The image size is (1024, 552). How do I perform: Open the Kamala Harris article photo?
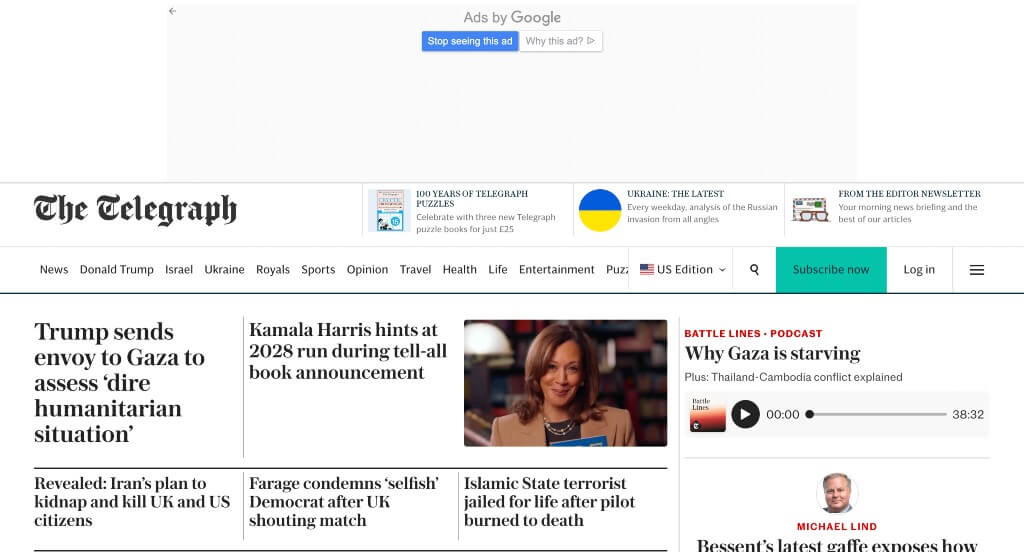coord(566,383)
